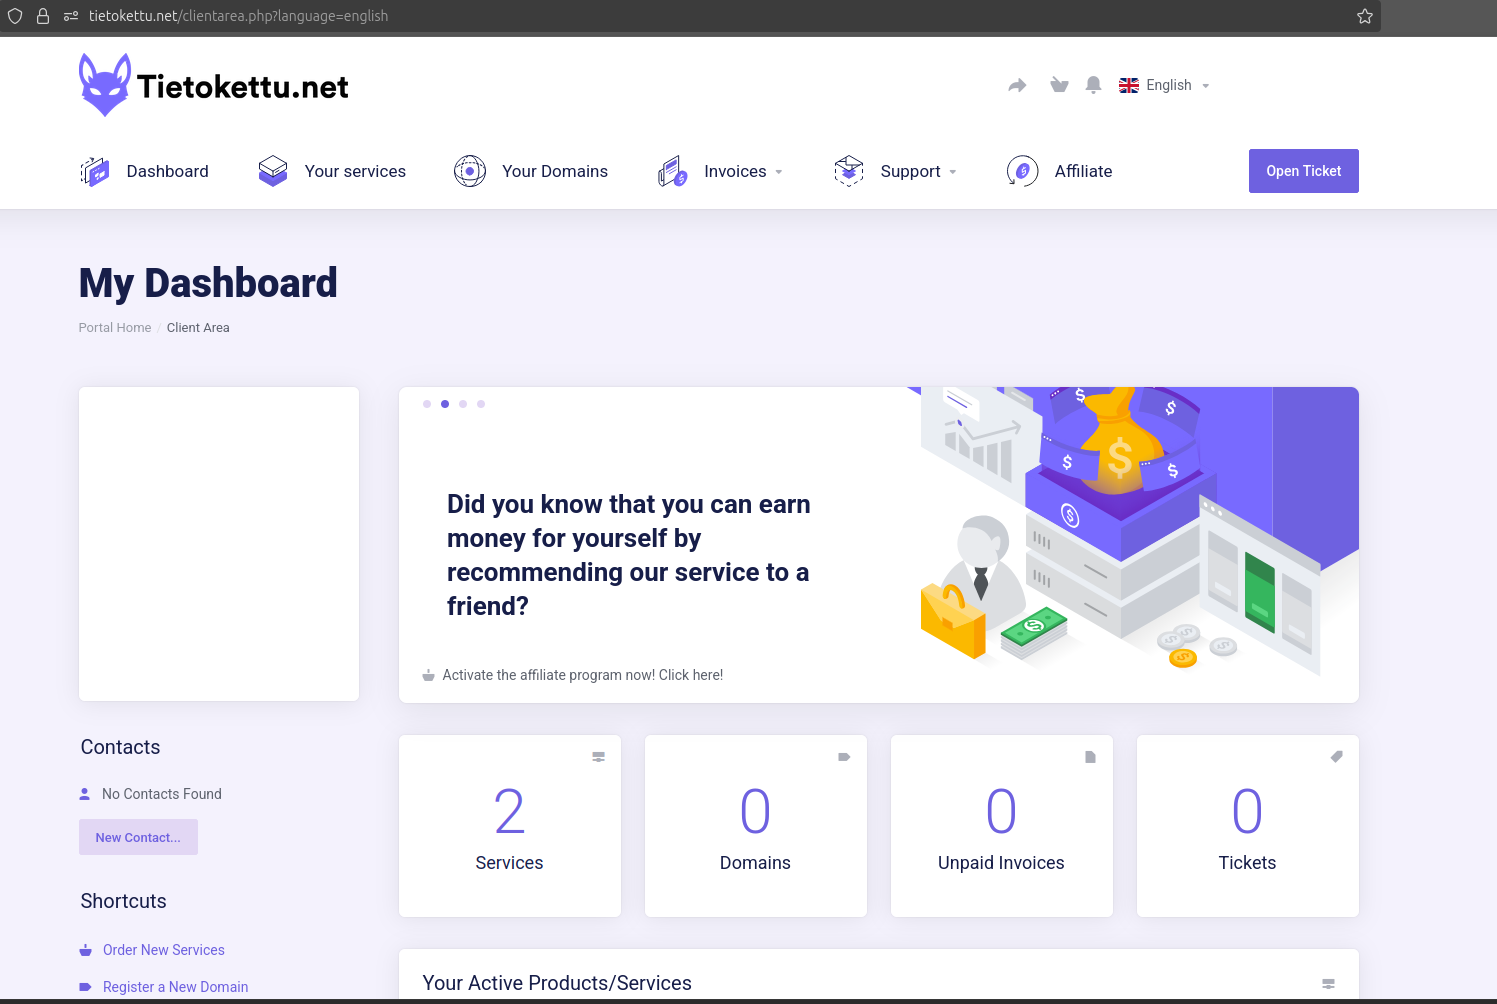Click the Affiliate coin icon
Screen dimensions: 1497x1004
(x=1022, y=171)
